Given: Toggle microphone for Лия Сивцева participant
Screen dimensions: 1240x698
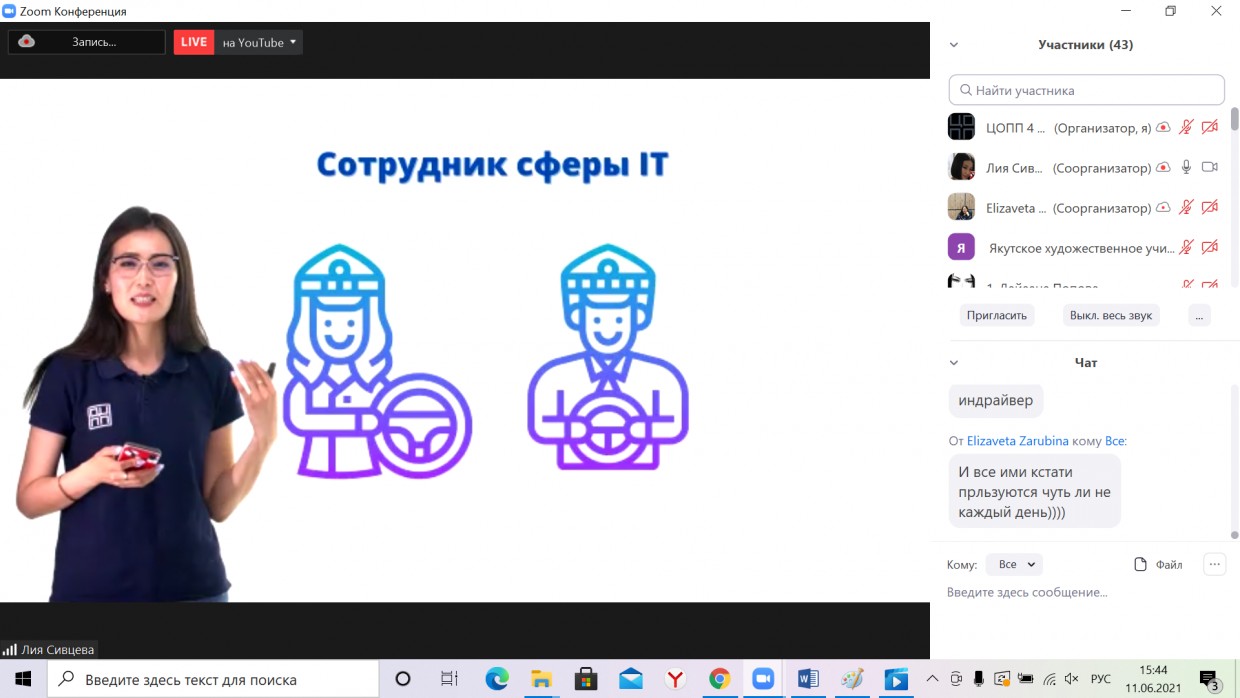Looking at the screenshot, I should (x=1186, y=167).
